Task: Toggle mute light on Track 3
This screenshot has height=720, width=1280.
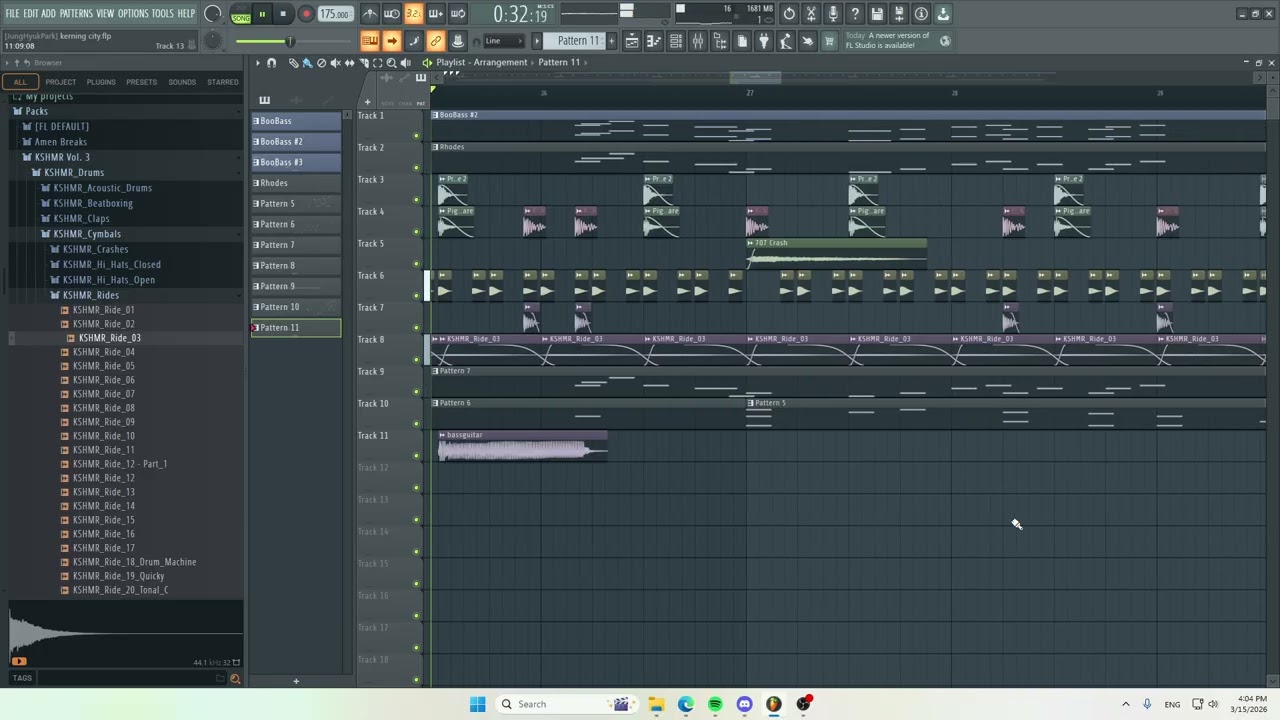Action: [x=417, y=199]
